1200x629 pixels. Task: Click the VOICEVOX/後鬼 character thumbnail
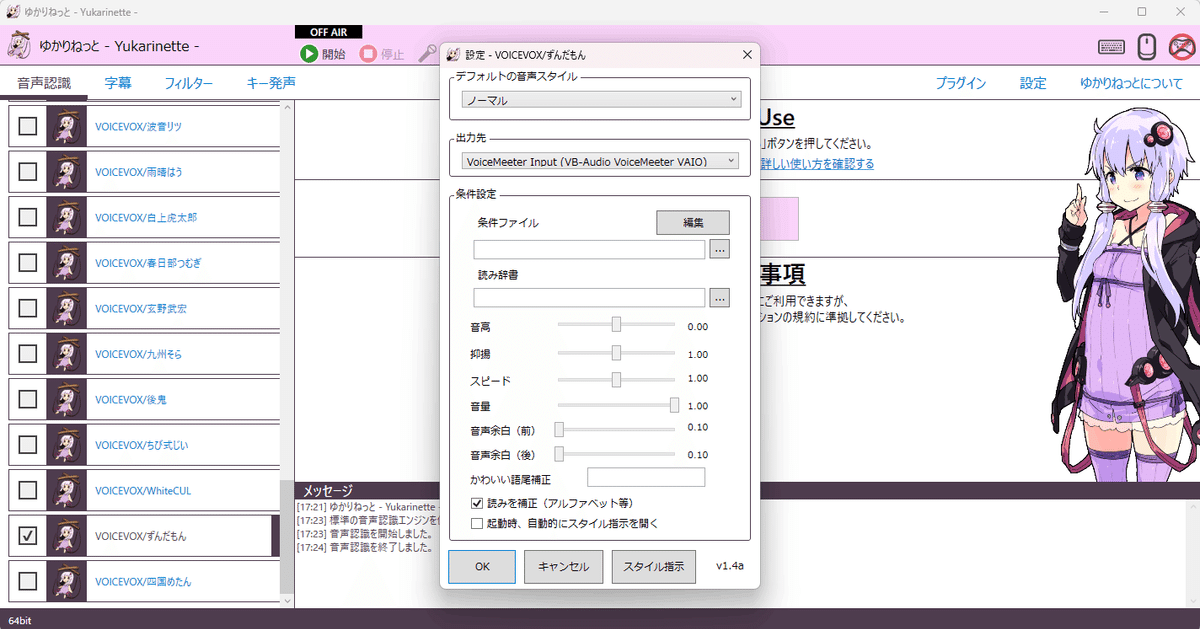(x=67, y=399)
